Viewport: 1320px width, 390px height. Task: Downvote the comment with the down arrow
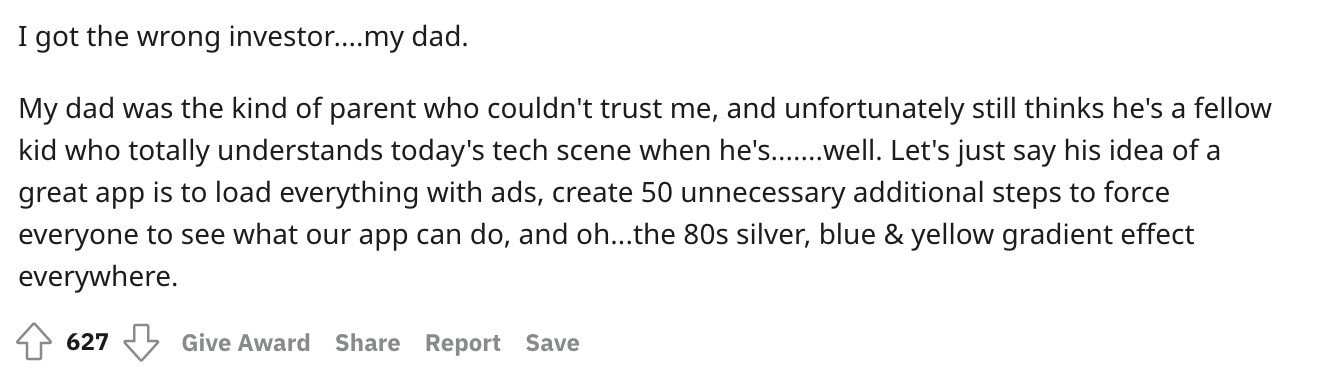click(141, 343)
